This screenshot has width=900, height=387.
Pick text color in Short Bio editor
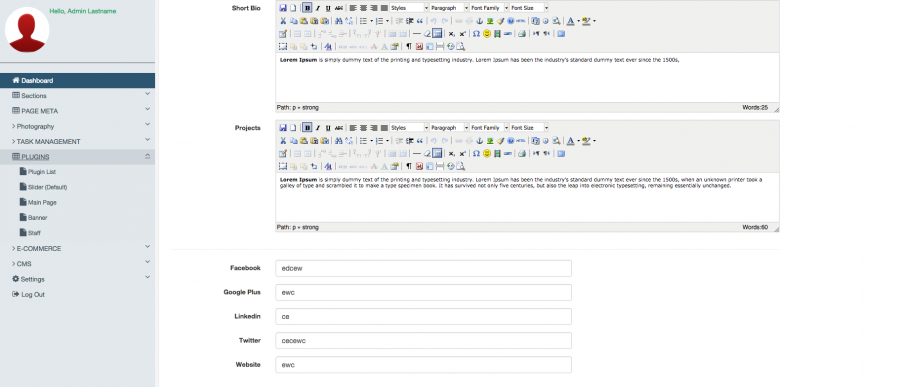pyautogui.click(x=571, y=21)
